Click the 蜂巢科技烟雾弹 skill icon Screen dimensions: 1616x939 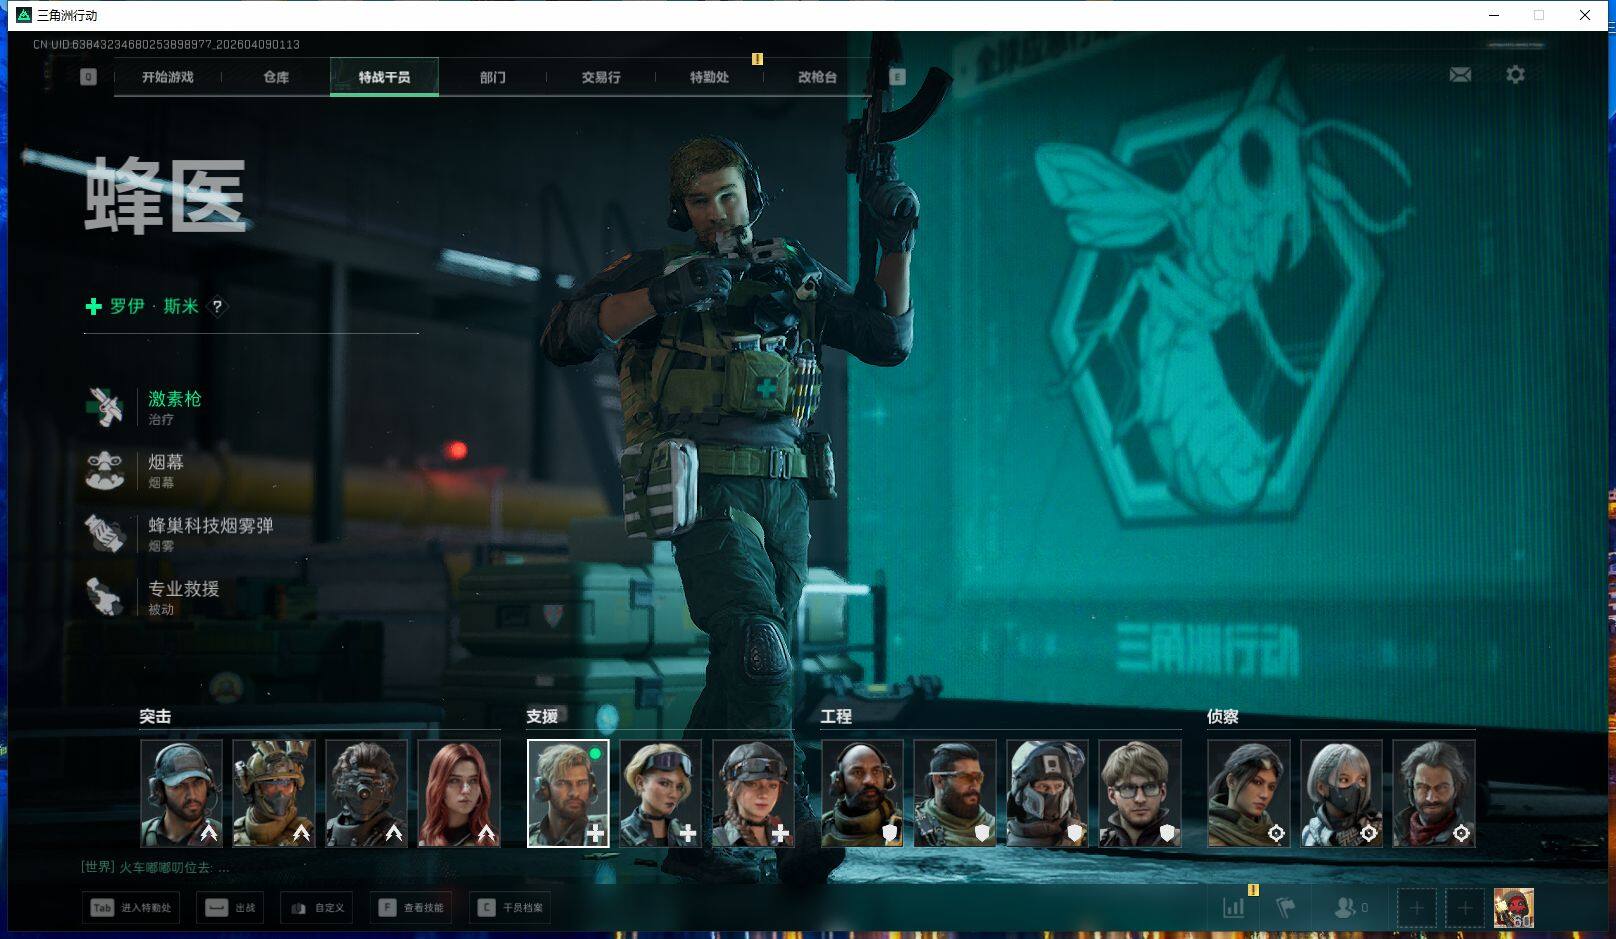coord(105,533)
